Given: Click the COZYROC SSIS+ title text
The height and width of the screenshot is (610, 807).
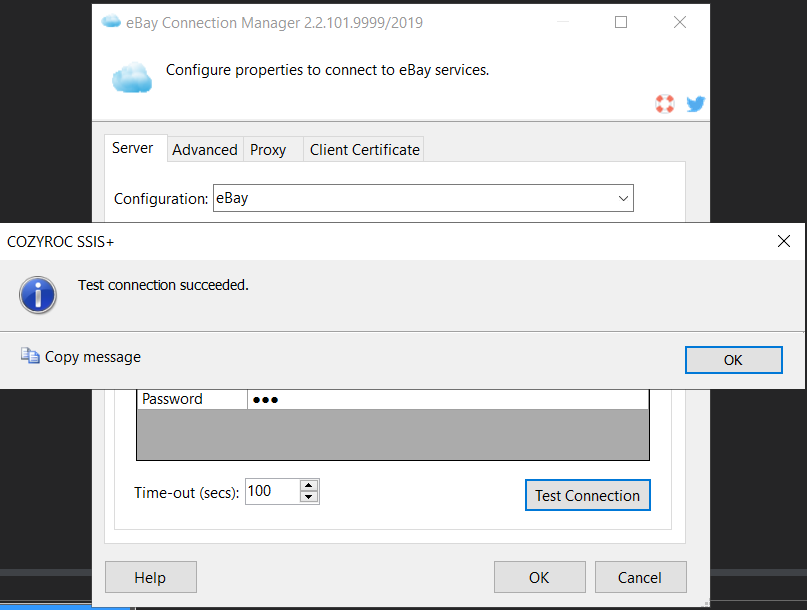Looking at the screenshot, I should tap(60, 241).
